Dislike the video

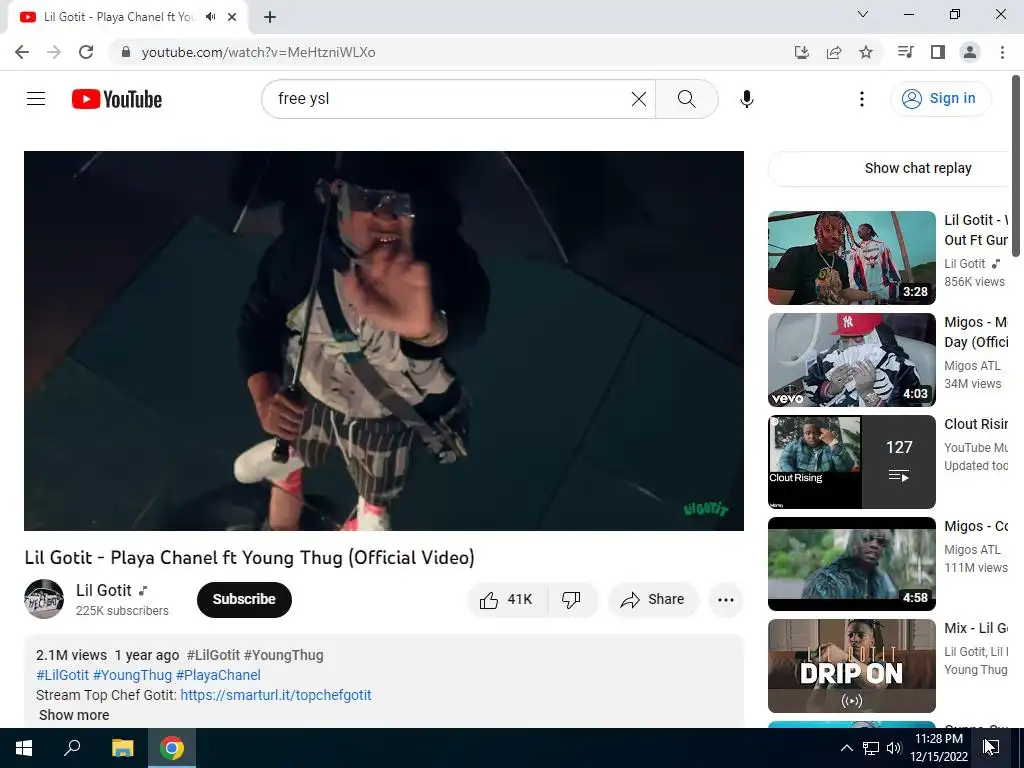pyautogui.click(x=571, y=600)
